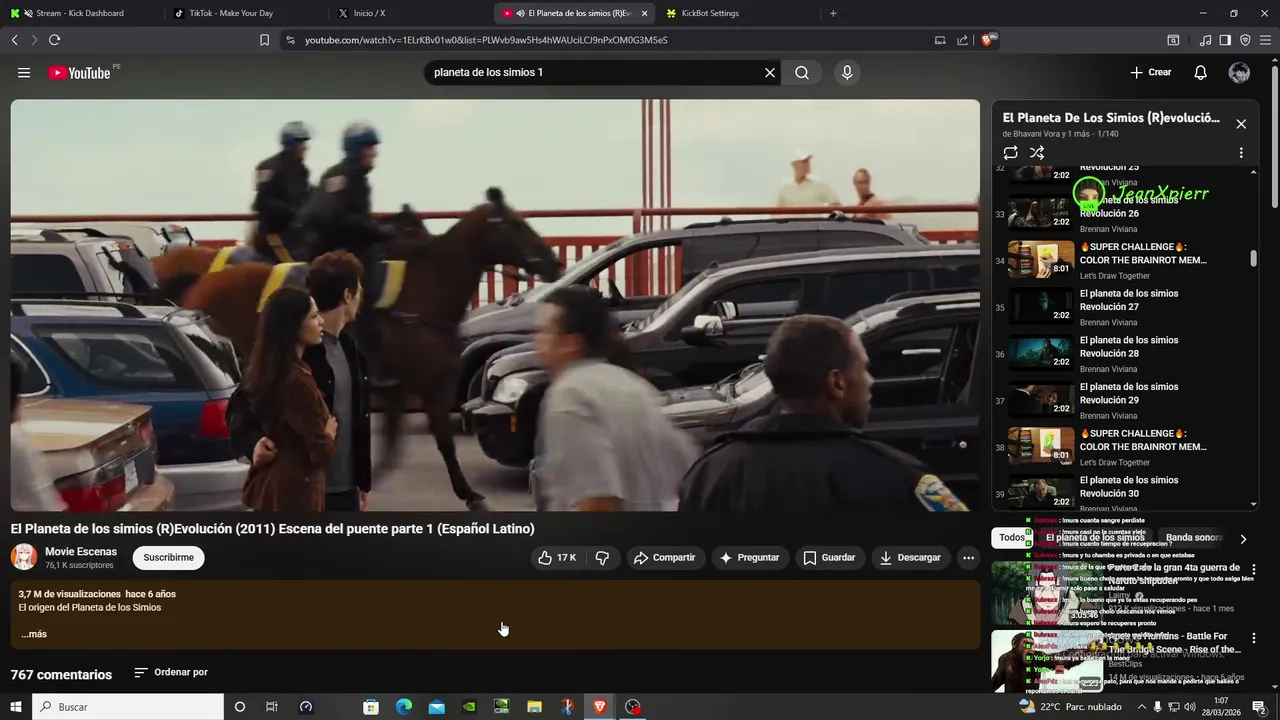
Task: Save the video with Guardar
Action: pos(829,558)
